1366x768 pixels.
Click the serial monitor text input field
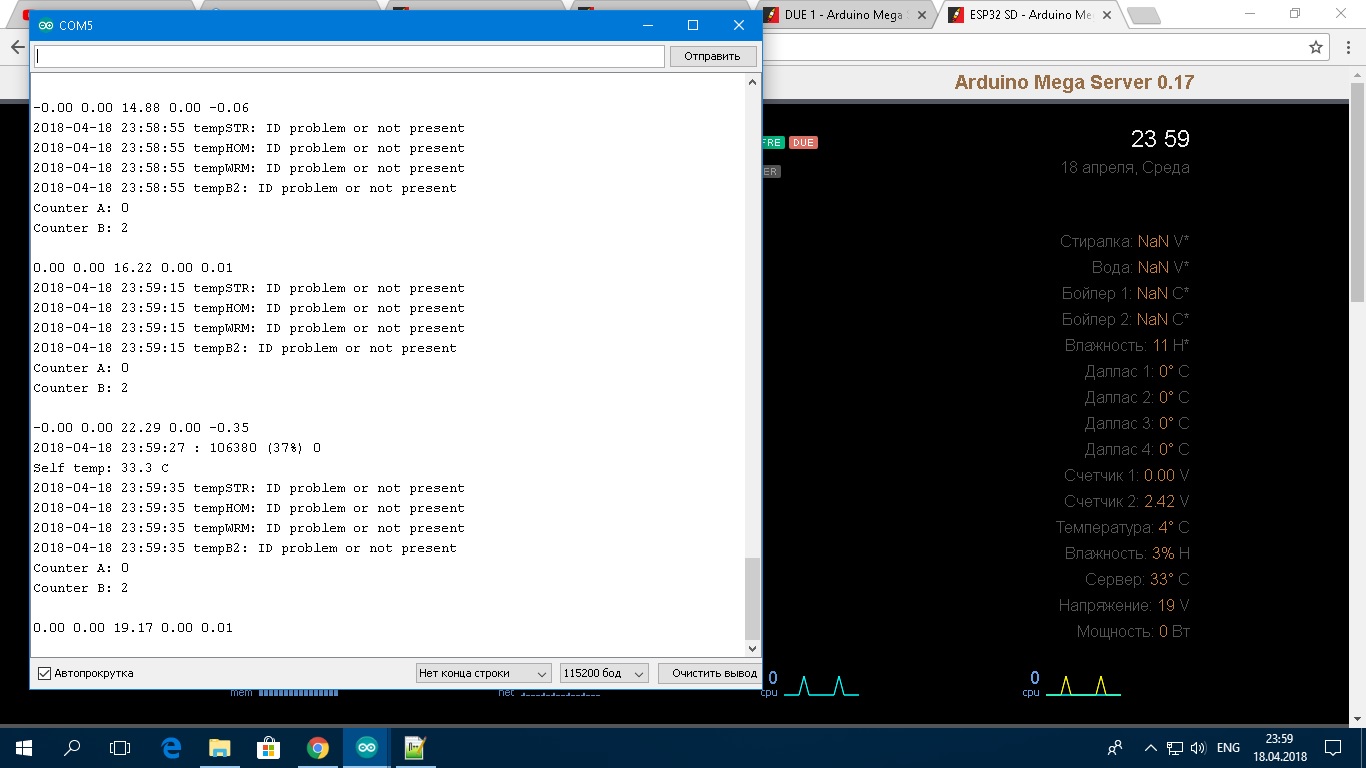point(349,56)
